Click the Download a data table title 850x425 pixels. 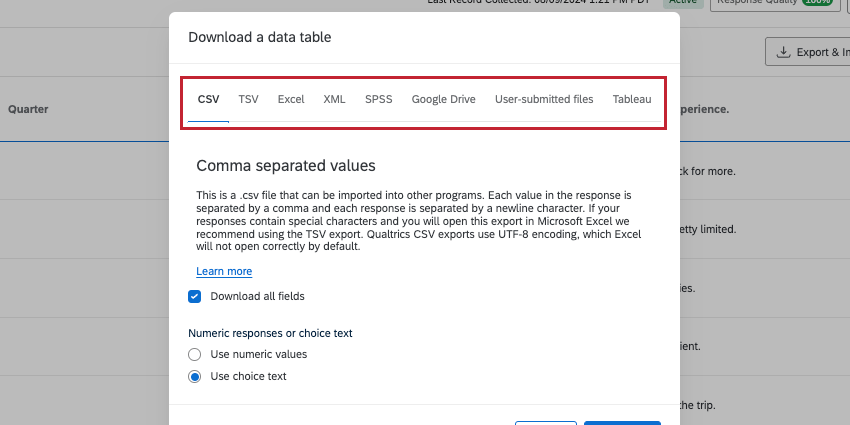coord(259,37)
